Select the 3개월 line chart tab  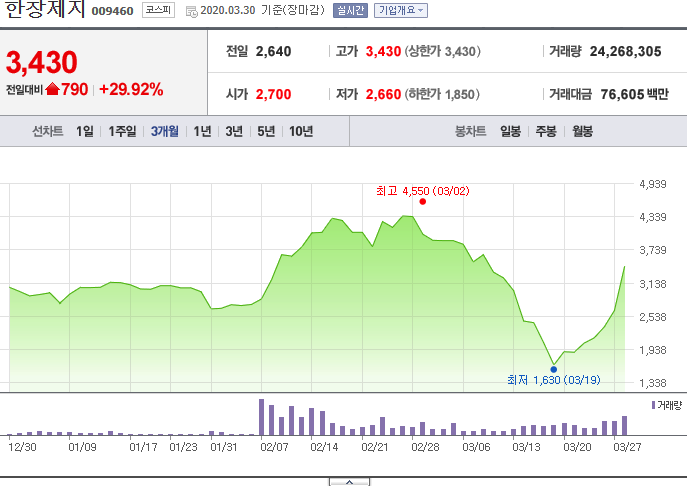(165, 131)
